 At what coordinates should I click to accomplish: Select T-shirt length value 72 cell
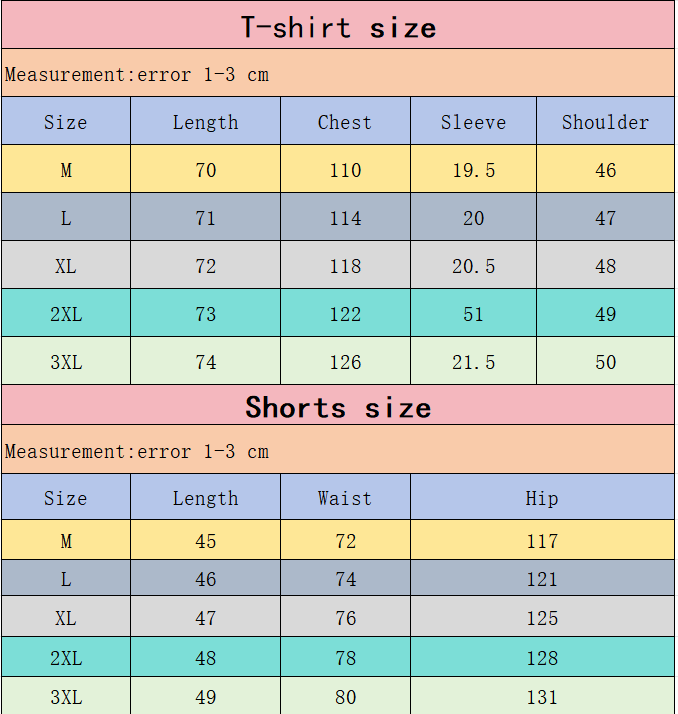click(x=205, y=266)
